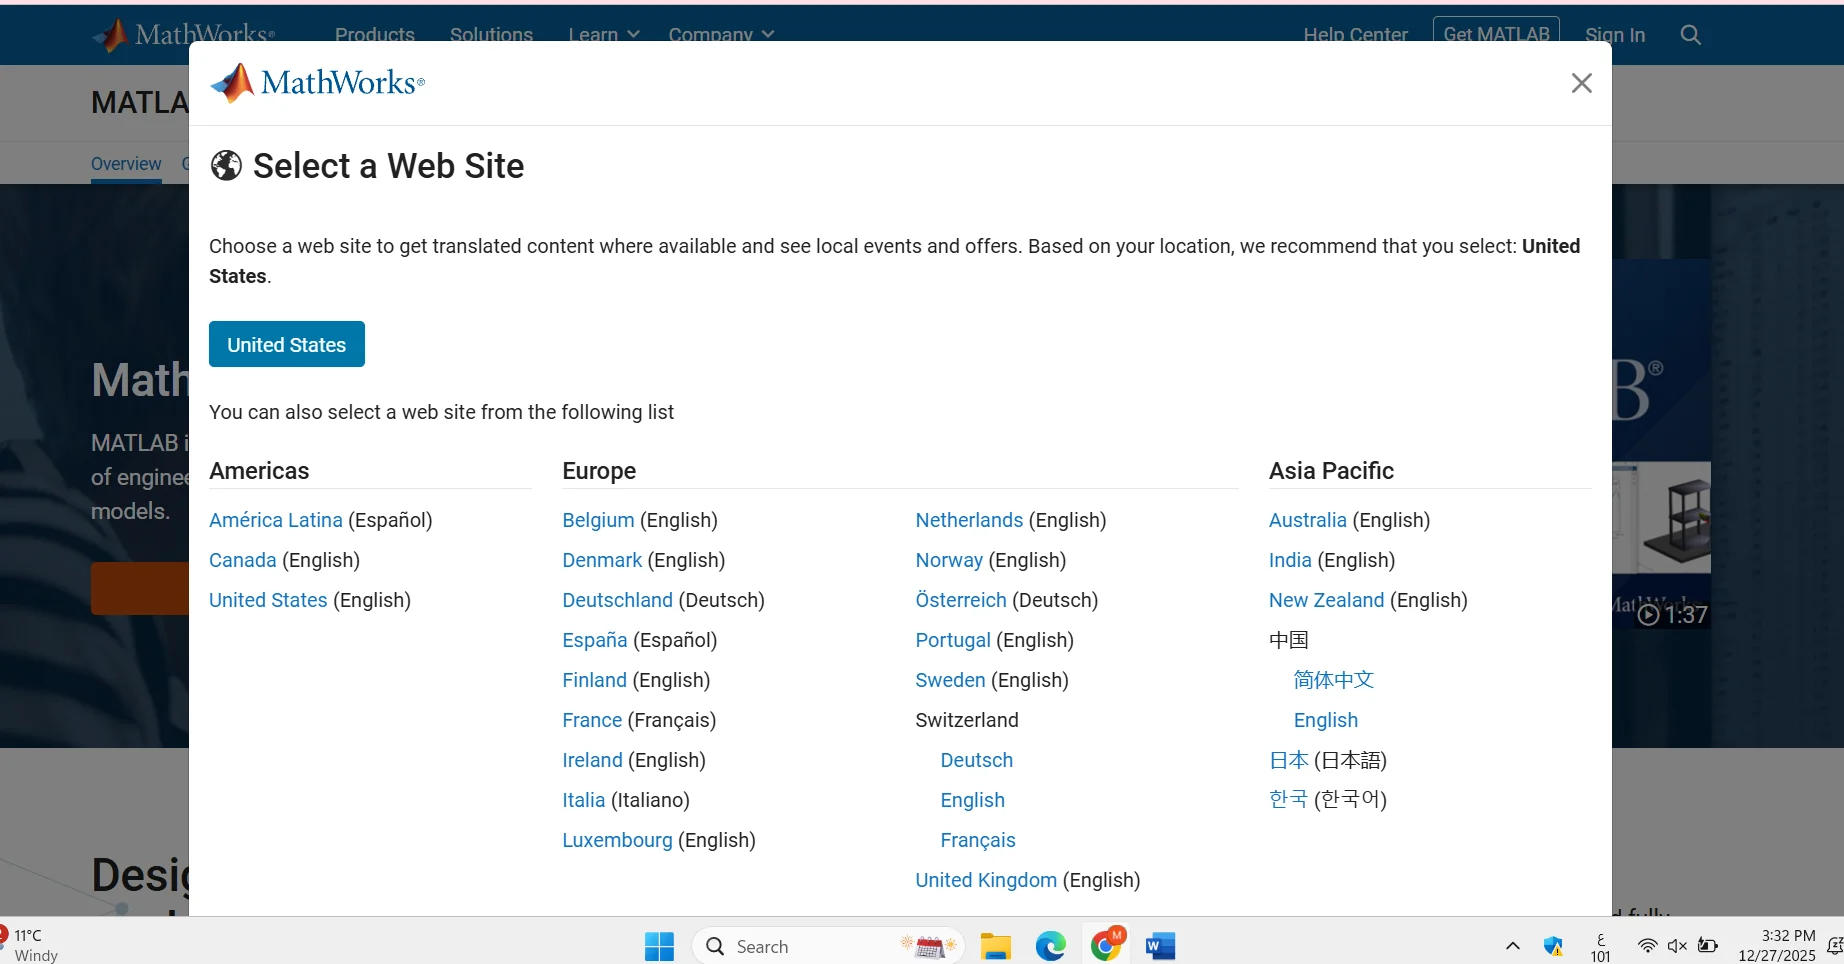The image size is (1844, 964).
Task: Open Google Chrome from the taskbar
Action: click(x=1106, y=946)
